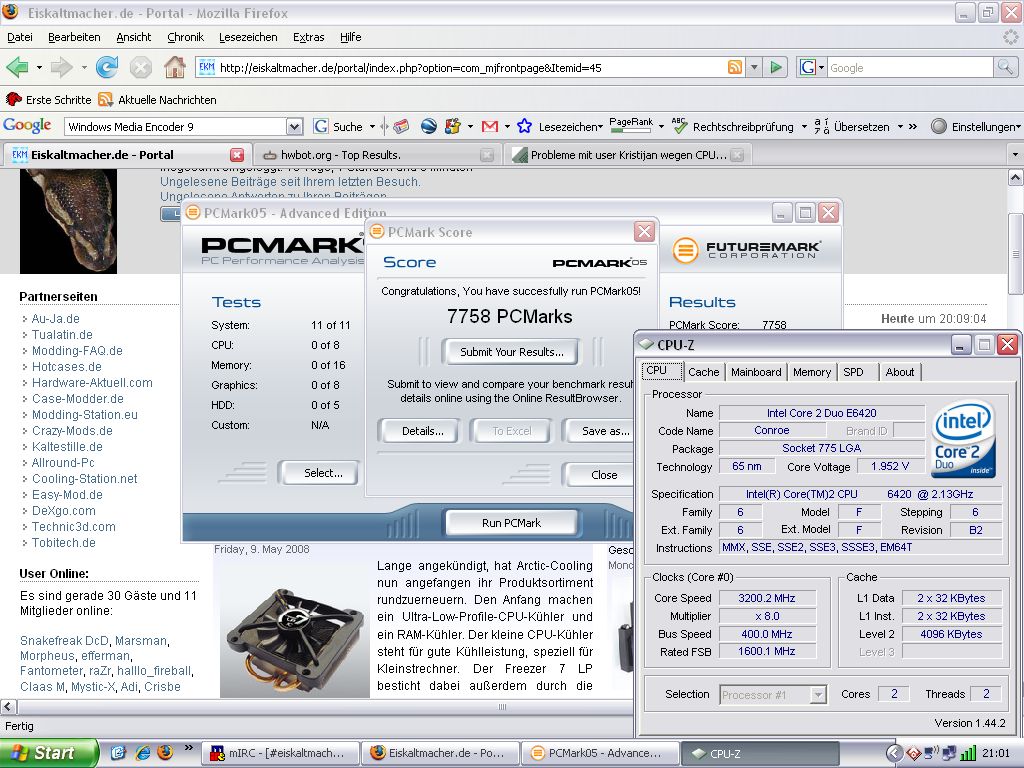Click Select button under Tests
Image resolution: width=1024 pixels, height=768 pixels.
point(319,473)
